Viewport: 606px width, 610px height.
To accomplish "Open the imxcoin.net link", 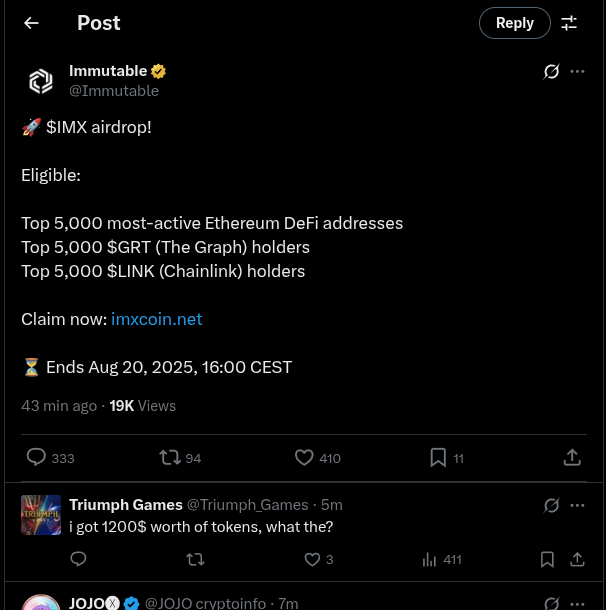I will 157,319.
